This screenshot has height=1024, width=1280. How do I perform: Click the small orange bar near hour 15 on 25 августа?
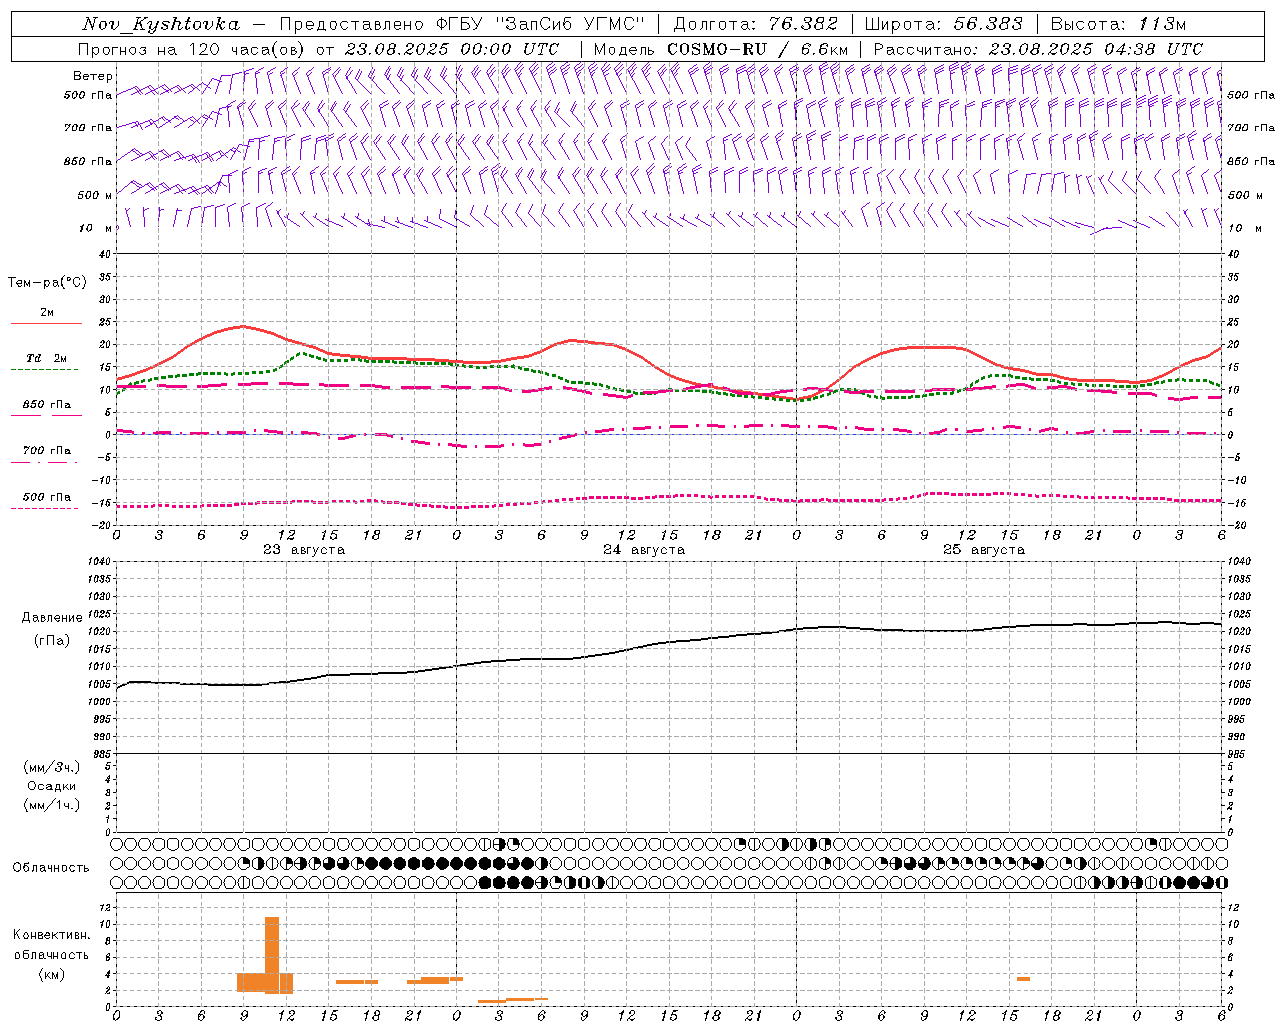(1023, 979)
